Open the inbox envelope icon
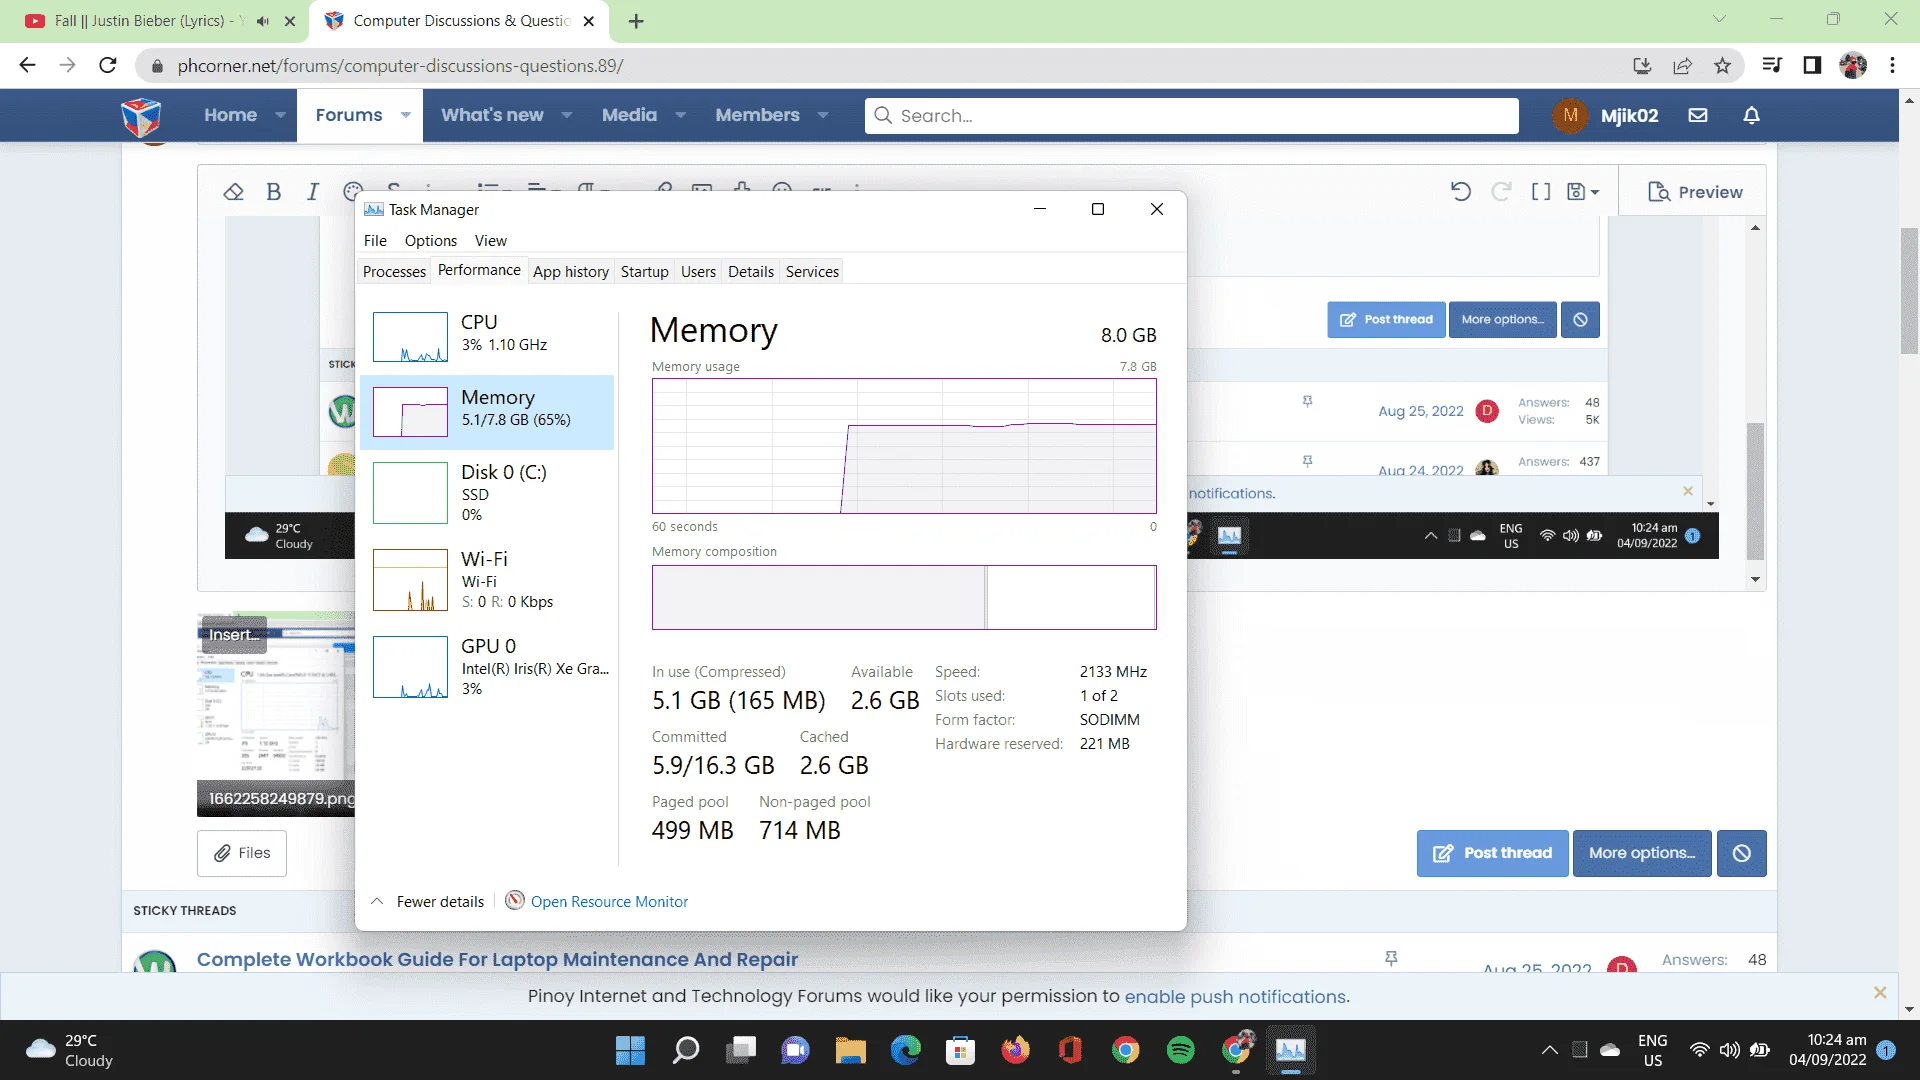 pyautogui.click(x=1698, y=115)
